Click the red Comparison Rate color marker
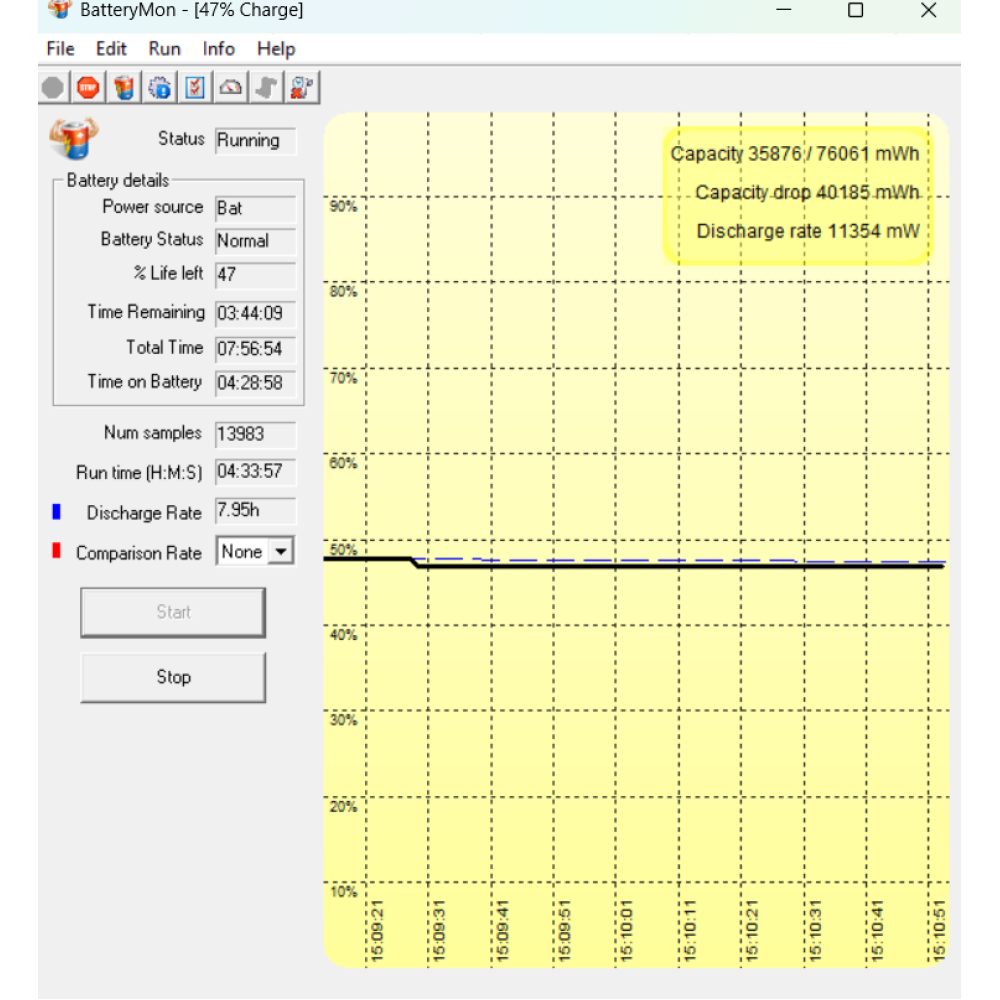1000x1000 pixels. tap(57, 550)
